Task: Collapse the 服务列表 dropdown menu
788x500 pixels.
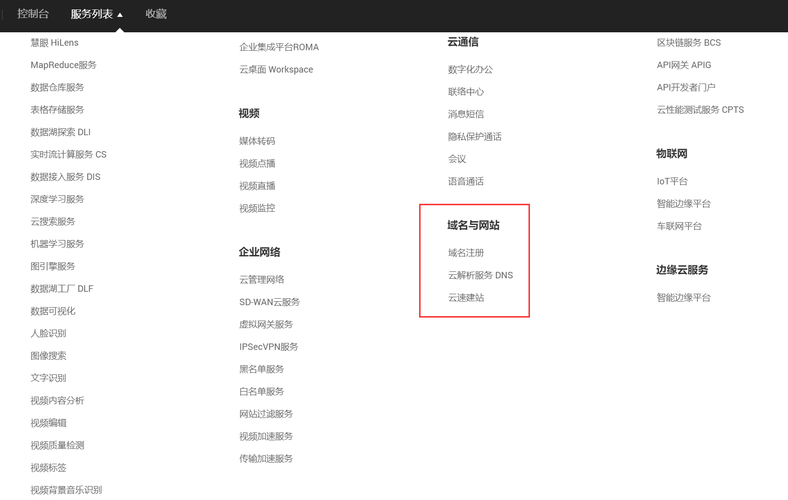Action: [x=96, y=14]
